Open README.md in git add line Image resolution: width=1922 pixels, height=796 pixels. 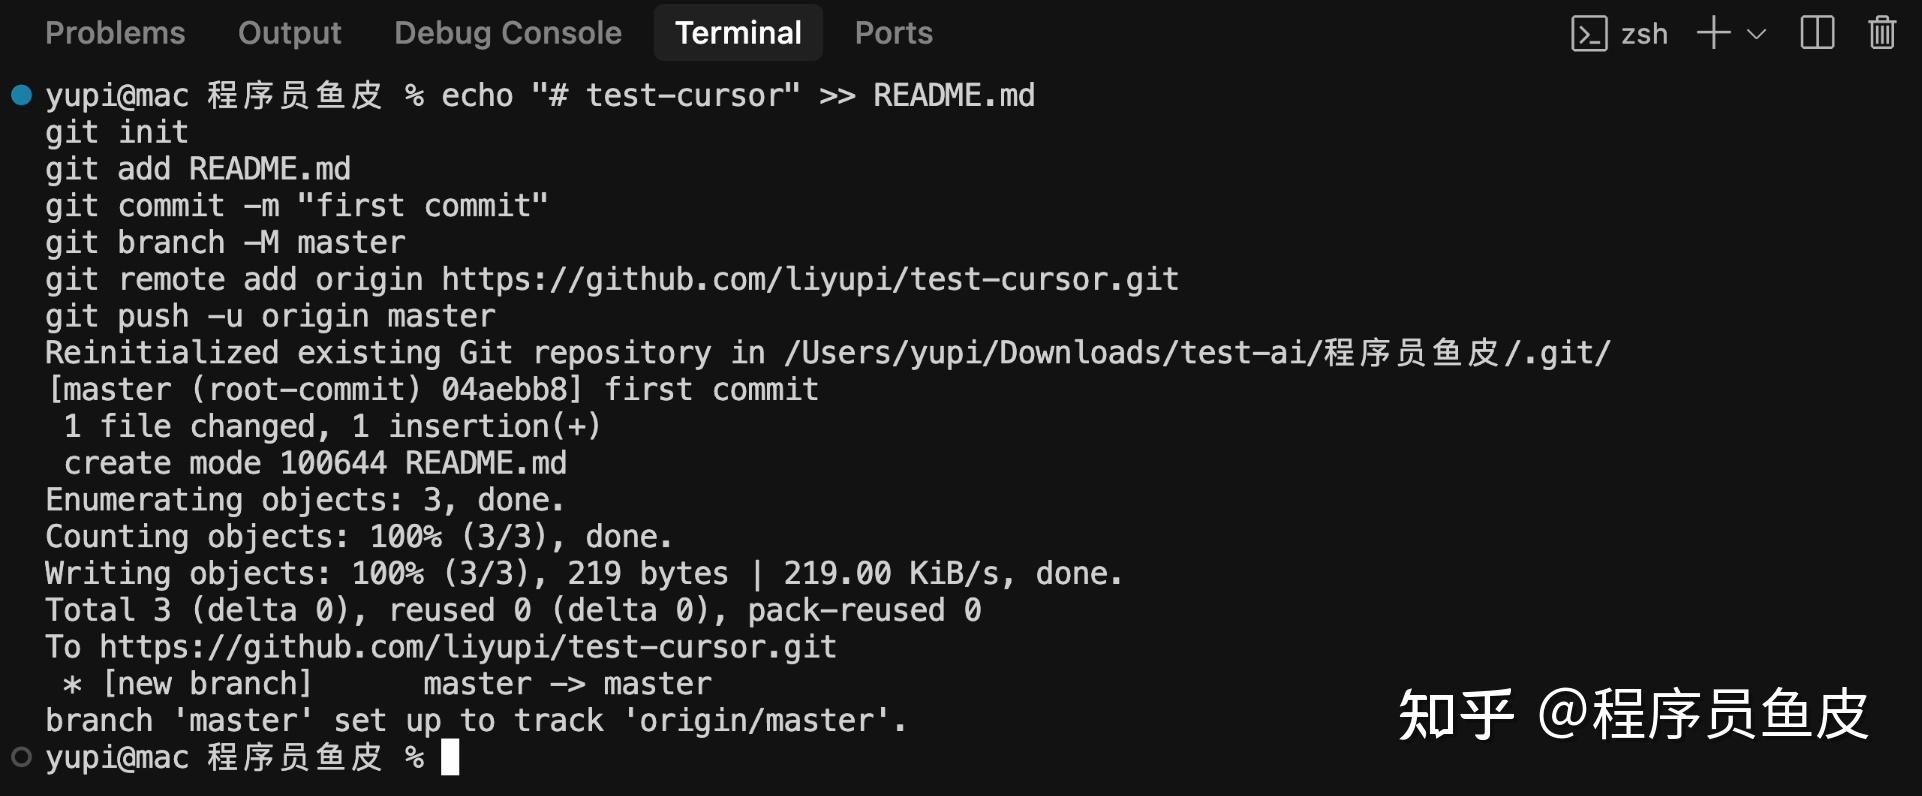[269, 169]
